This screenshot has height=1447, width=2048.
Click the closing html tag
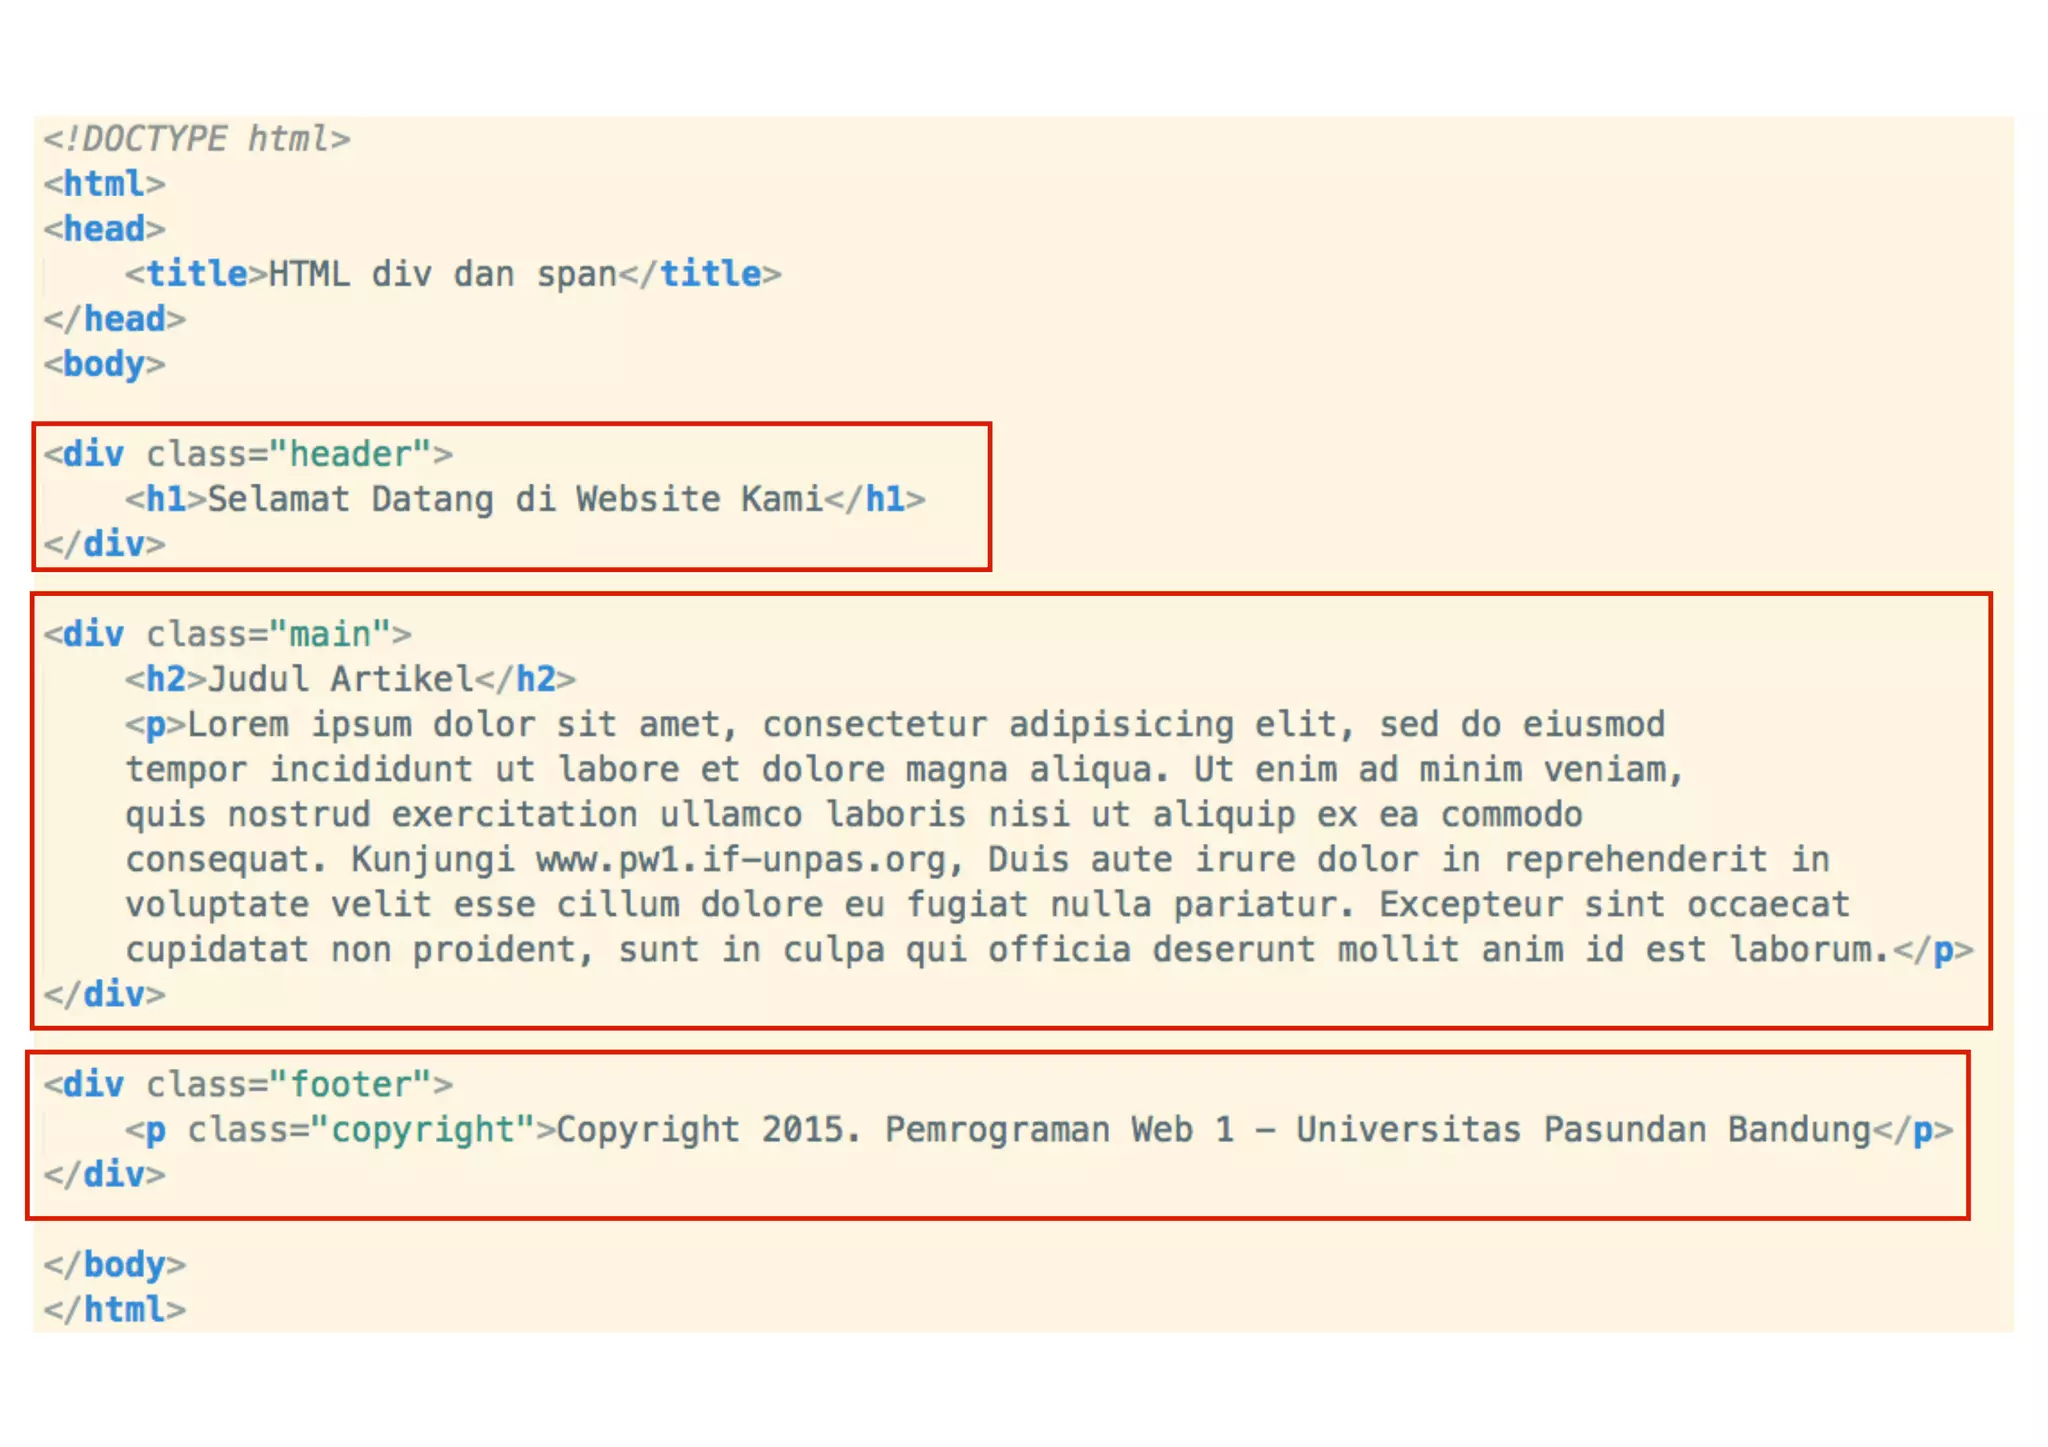click(x=114, y=1309)
